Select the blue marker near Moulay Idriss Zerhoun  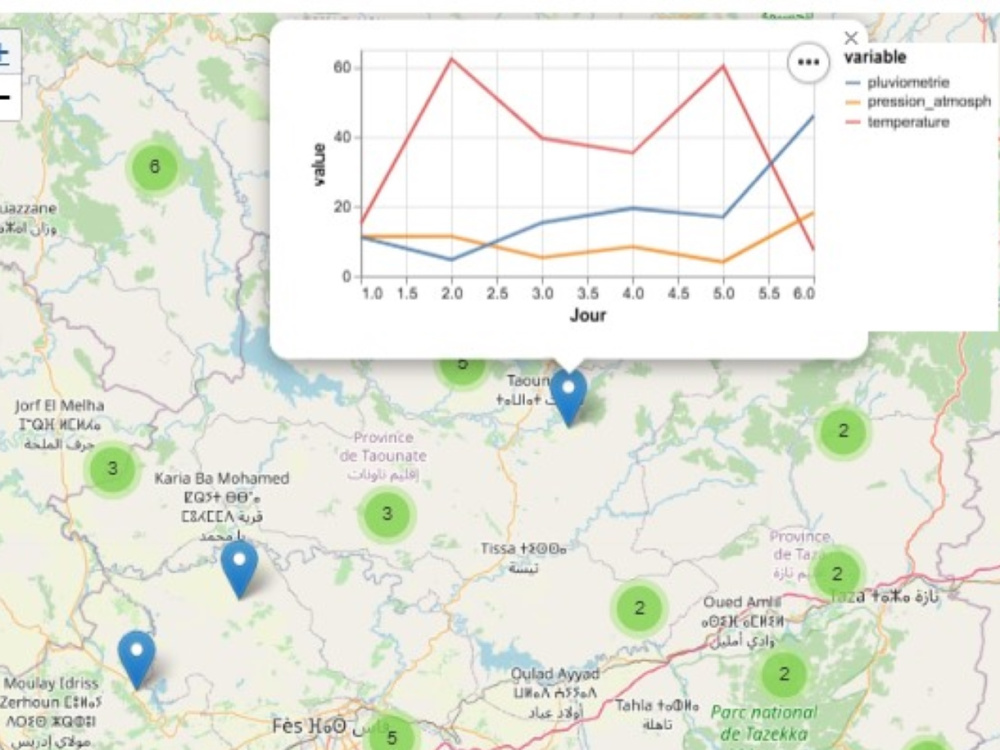tap(136, 660)
